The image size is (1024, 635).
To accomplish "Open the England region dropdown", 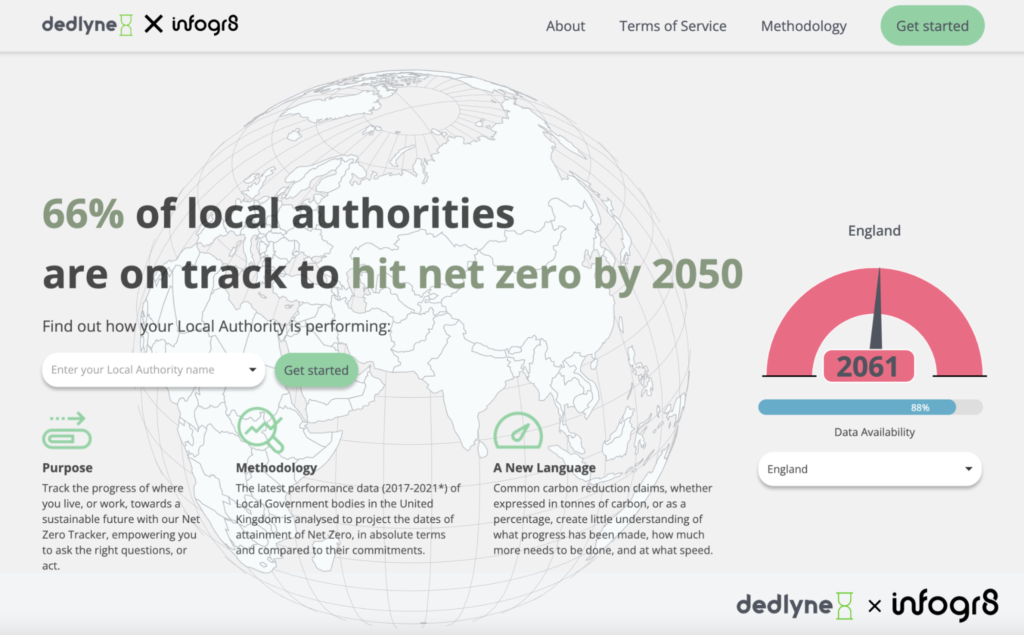I will (869, 469).
